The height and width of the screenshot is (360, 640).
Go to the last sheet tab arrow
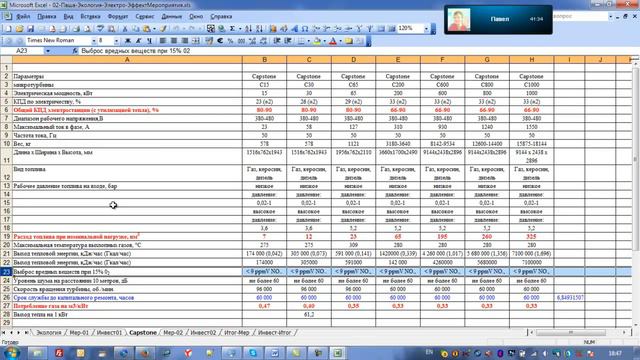click(x=26, y=333)
